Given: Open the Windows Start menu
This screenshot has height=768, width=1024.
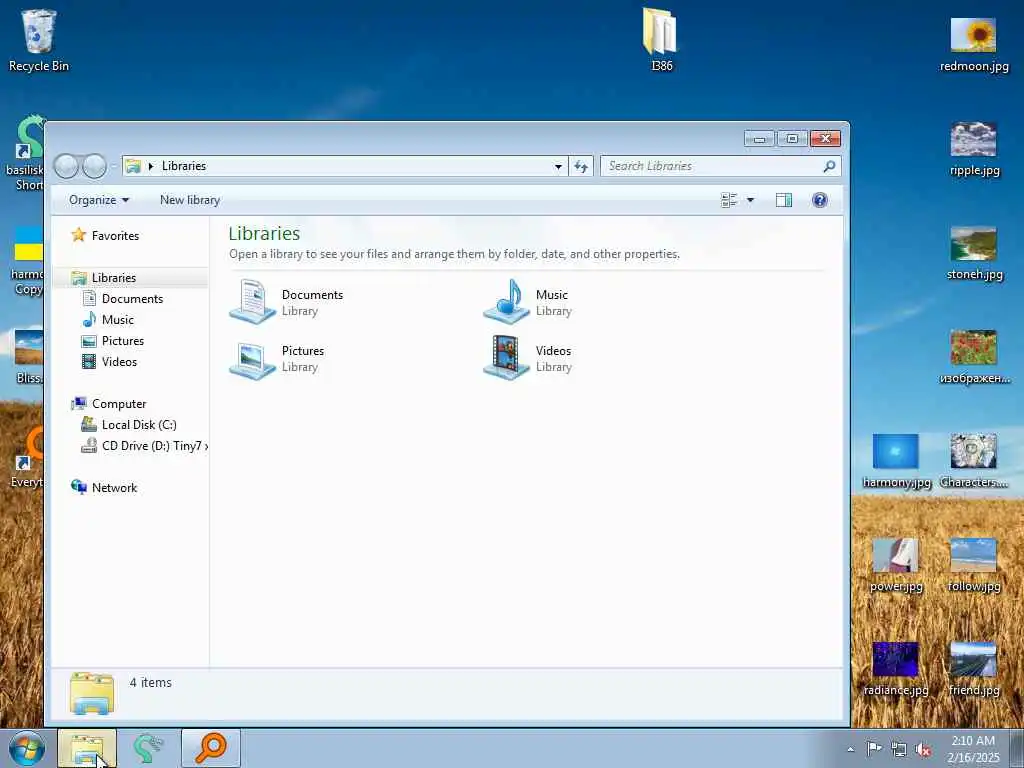Looking at the screenshot, I should click(27, 749).
